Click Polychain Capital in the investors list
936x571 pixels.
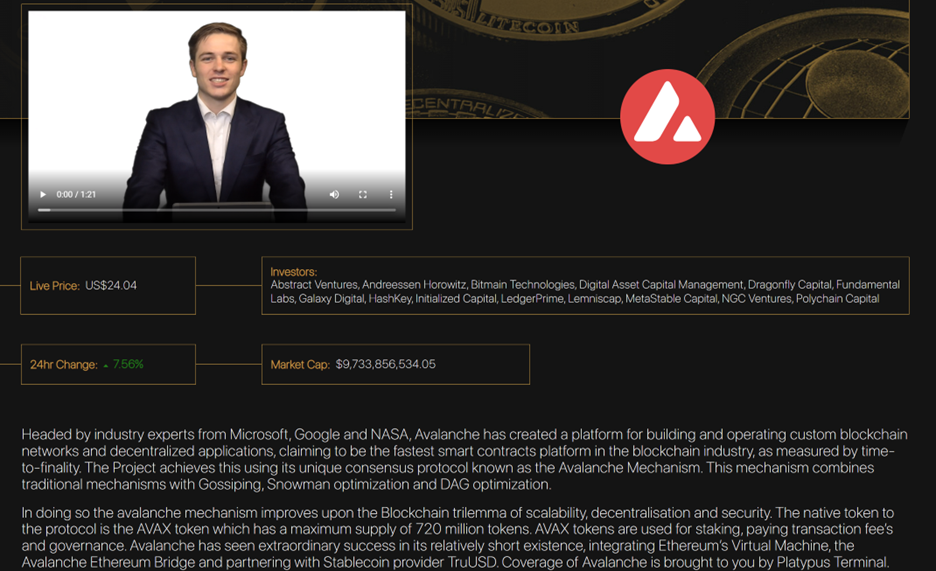click(837, 298)
